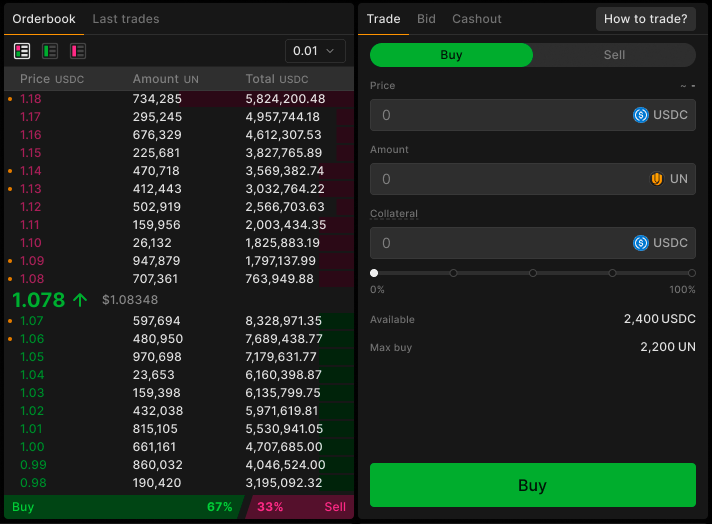Switch order side to Sell
The height and width of the screenshot is (524, 712).
[614, 55]
